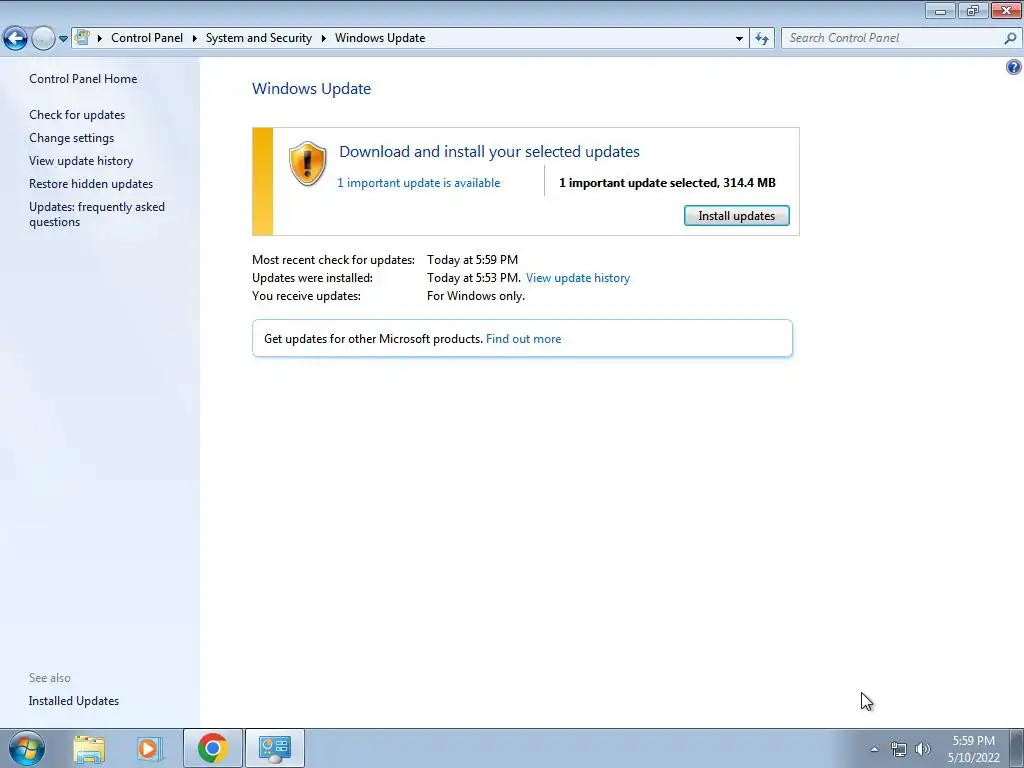Expand the root arrow before Control Panel breadcrumb
This screenshot has width=1024, height=768.
100,39
